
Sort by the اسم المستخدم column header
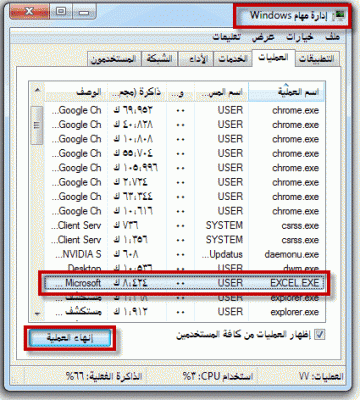tap(221, 92)
